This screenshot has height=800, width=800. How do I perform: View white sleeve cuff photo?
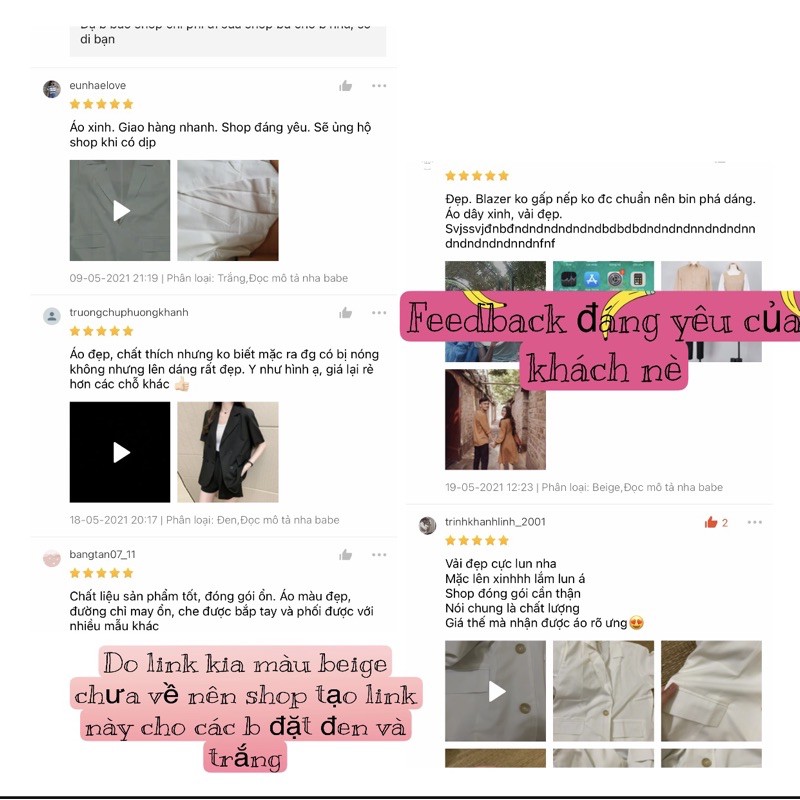click(x=711, y=691)
